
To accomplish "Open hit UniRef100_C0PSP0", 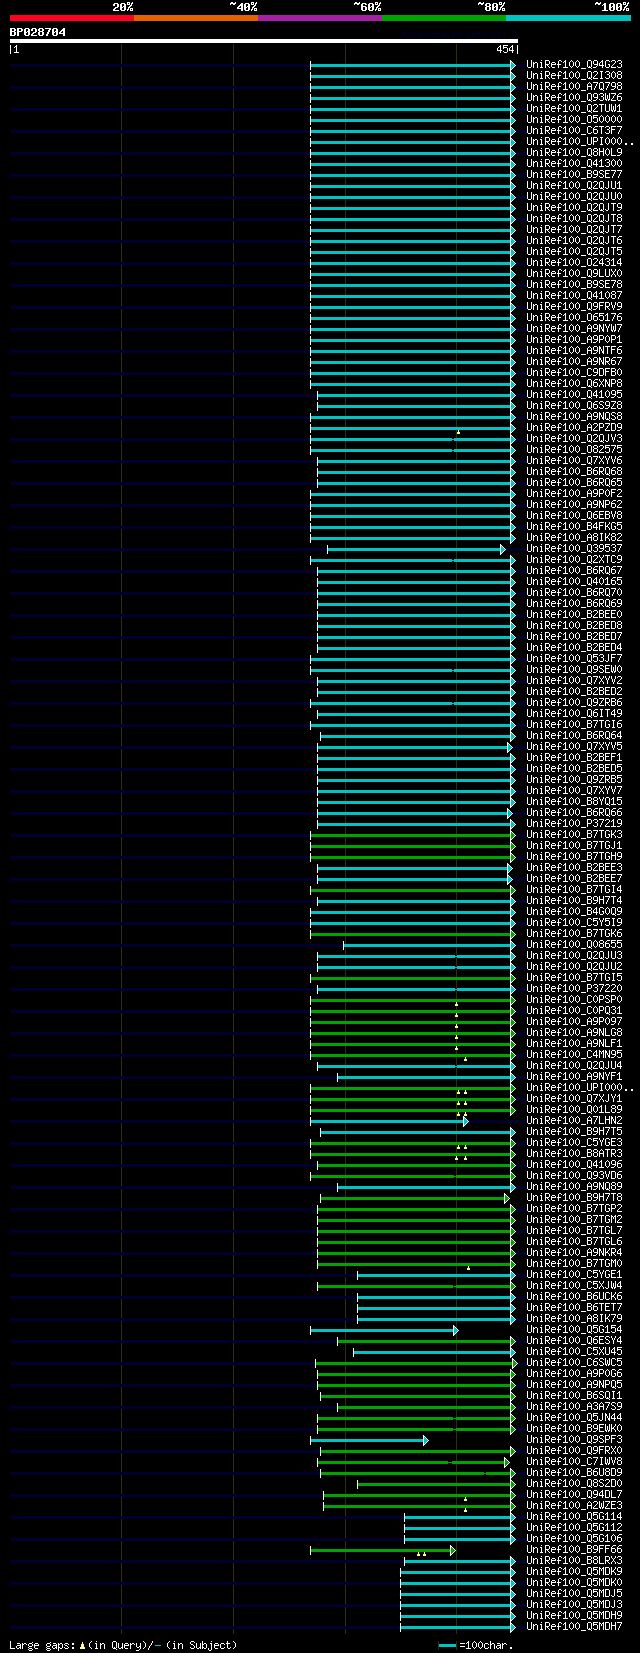I will coord(574,1000).
